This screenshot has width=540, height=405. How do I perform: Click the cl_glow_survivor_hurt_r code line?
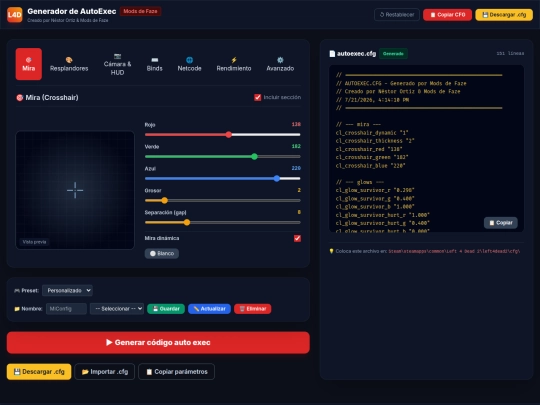(383, 215)
